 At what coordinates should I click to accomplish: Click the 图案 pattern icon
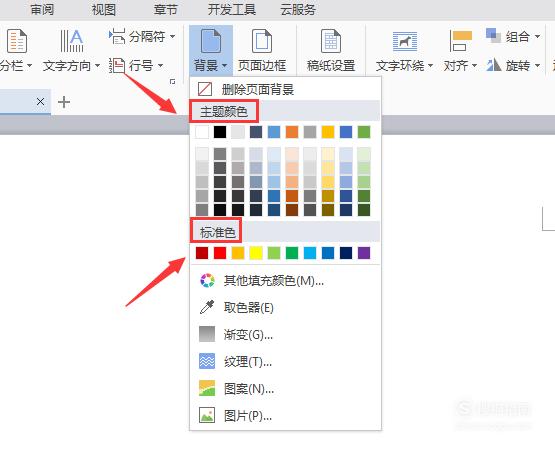pos(207,388)
